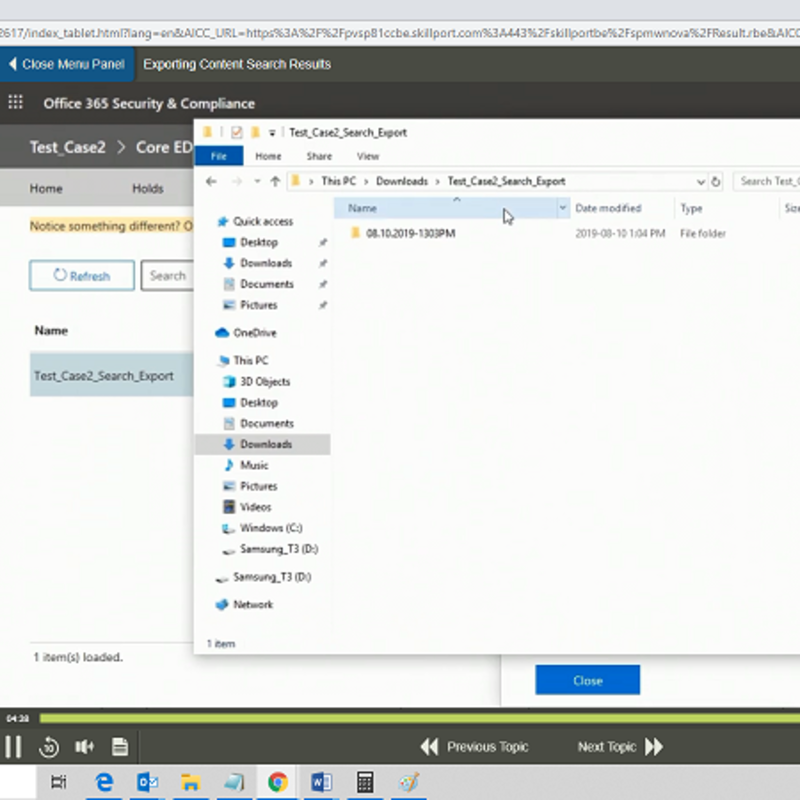The width and height of the screenshot is (800, 800).
Task: Select Desktop under Quick access
Action: (x=259, y=242)
